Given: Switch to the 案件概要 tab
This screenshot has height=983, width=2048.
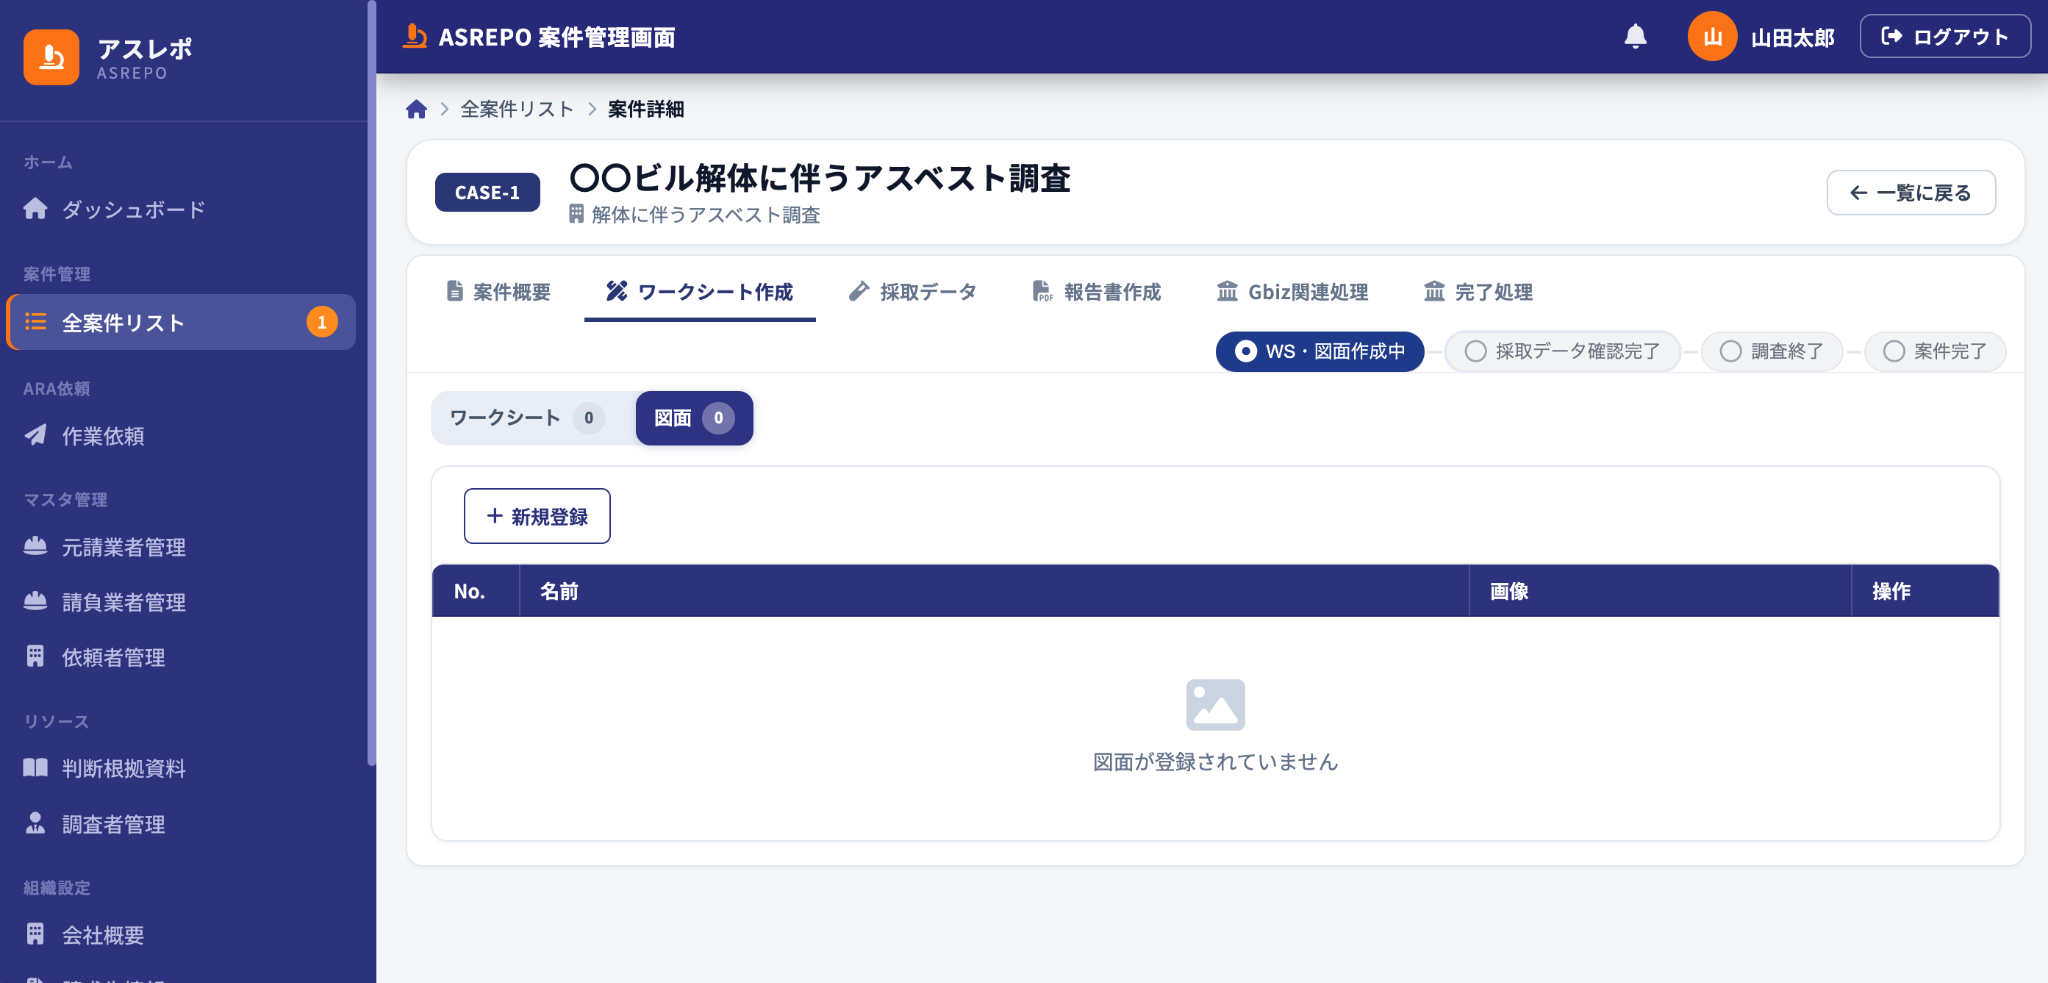Looking at the screenshot, I should pos(498,292).
